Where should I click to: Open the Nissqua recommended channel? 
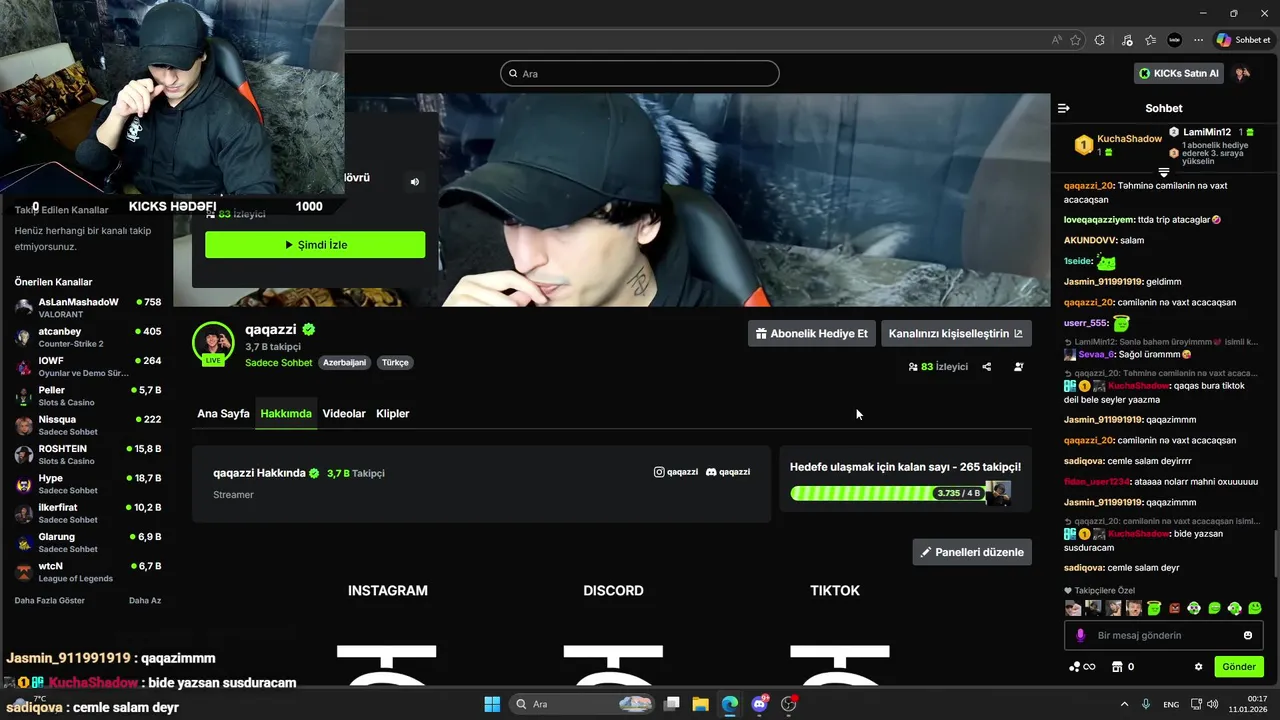coord(88,425)
